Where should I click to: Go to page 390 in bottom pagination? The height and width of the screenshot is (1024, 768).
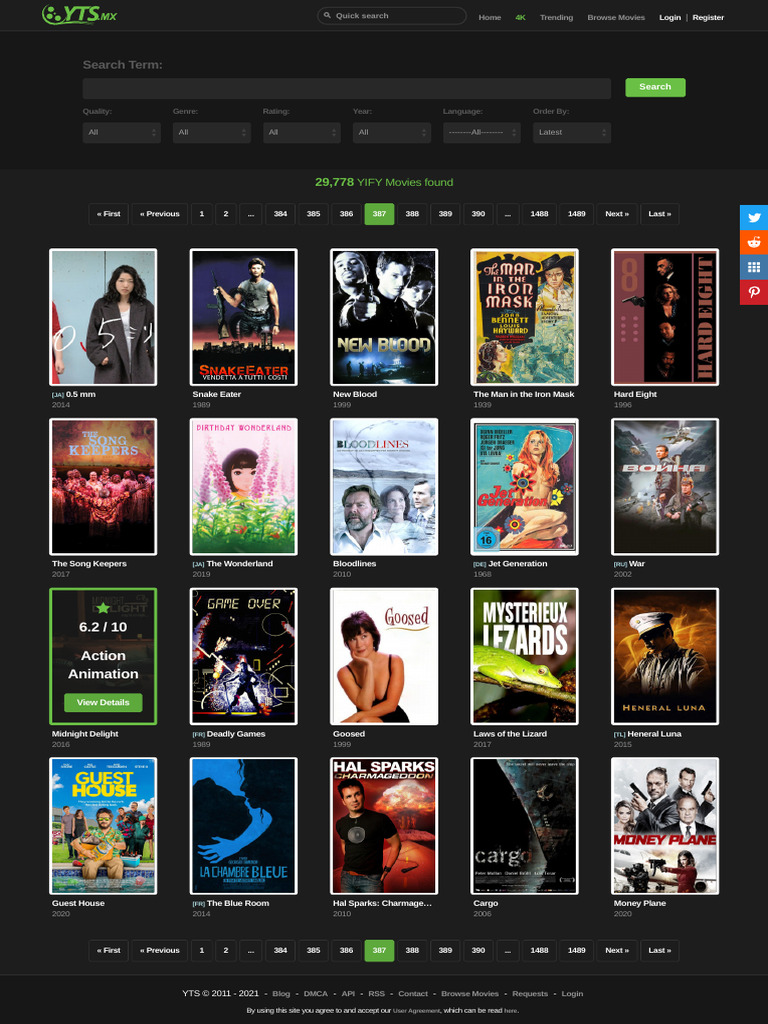coord(478,951)
